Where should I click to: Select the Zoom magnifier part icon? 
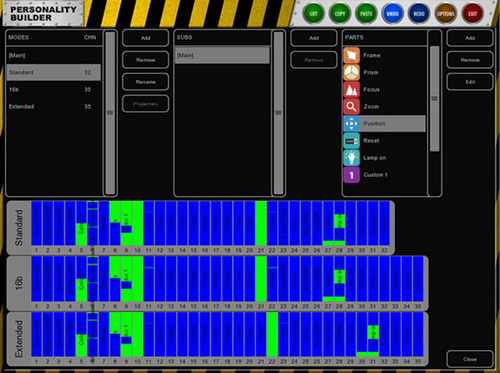(x=351, y=106)
